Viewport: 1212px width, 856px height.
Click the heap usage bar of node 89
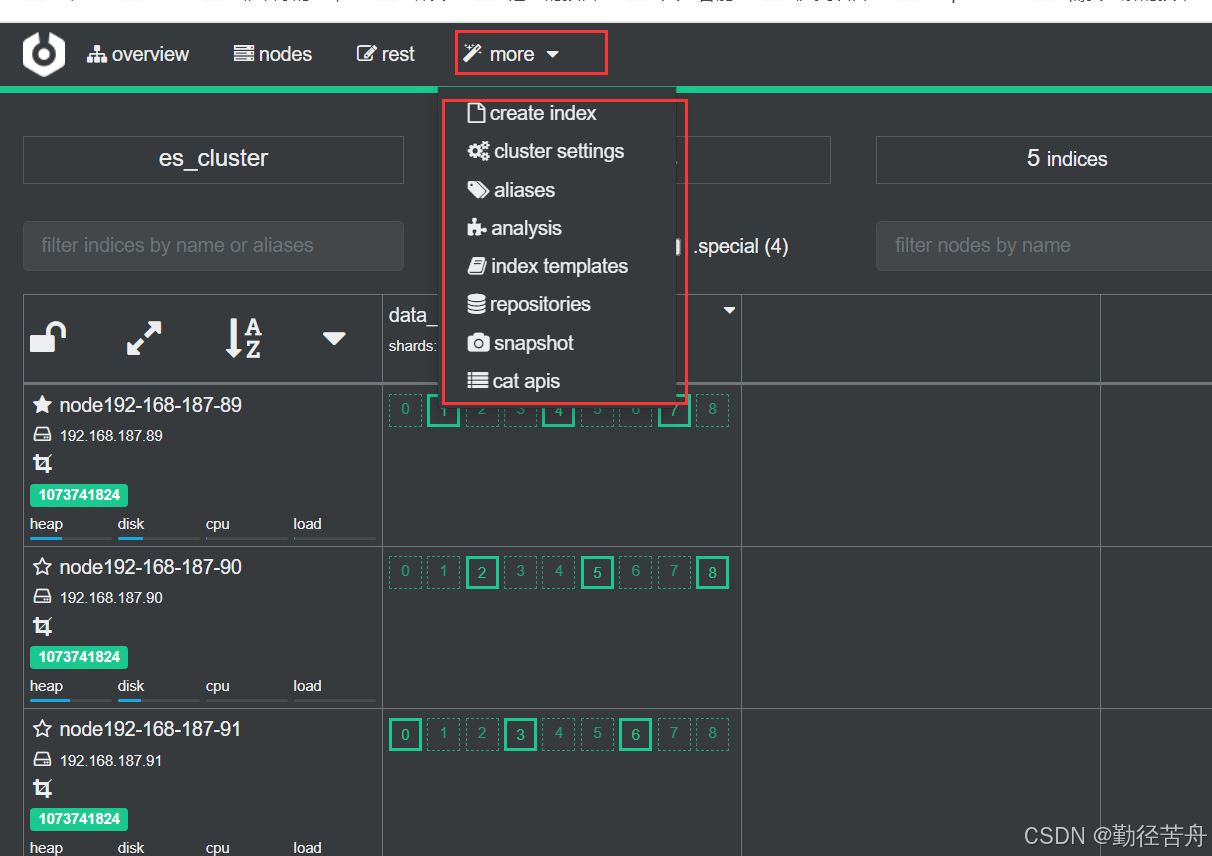(71, 538)
